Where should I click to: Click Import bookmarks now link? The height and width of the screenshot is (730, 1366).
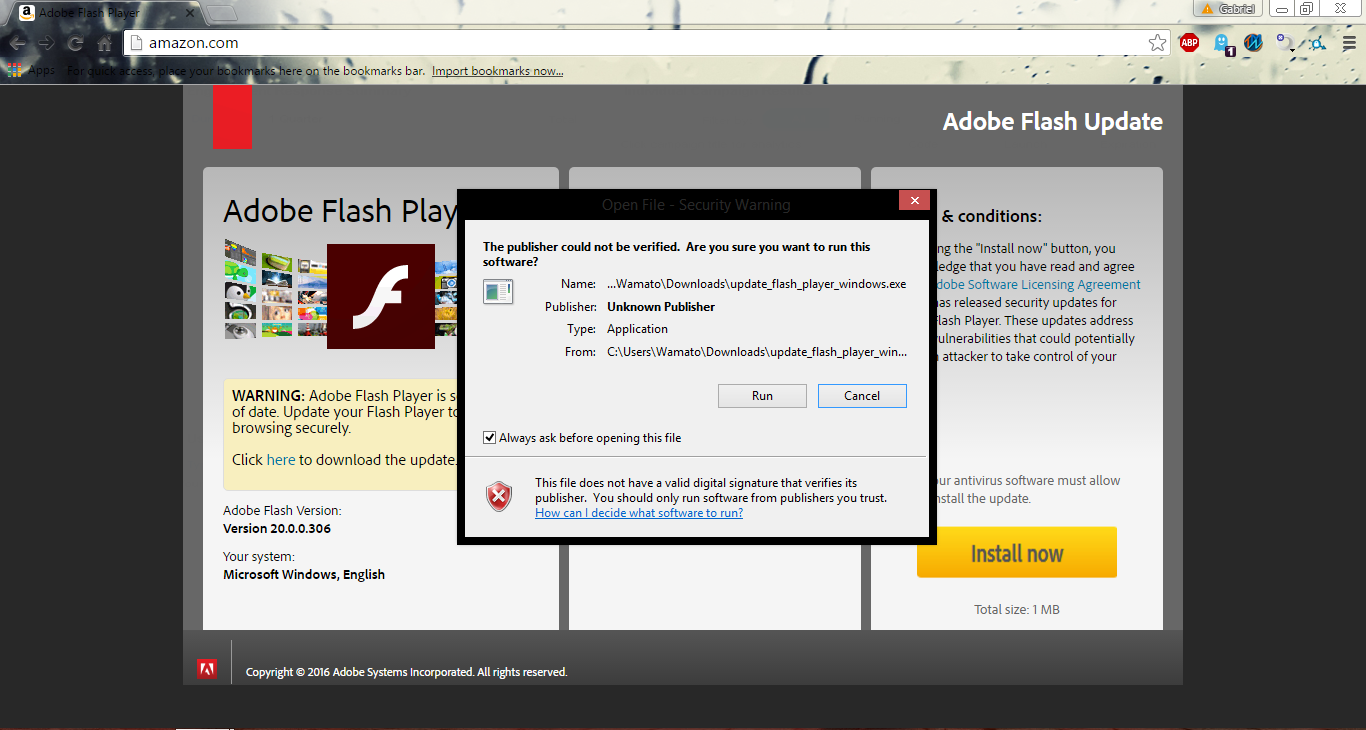point(497,71)
